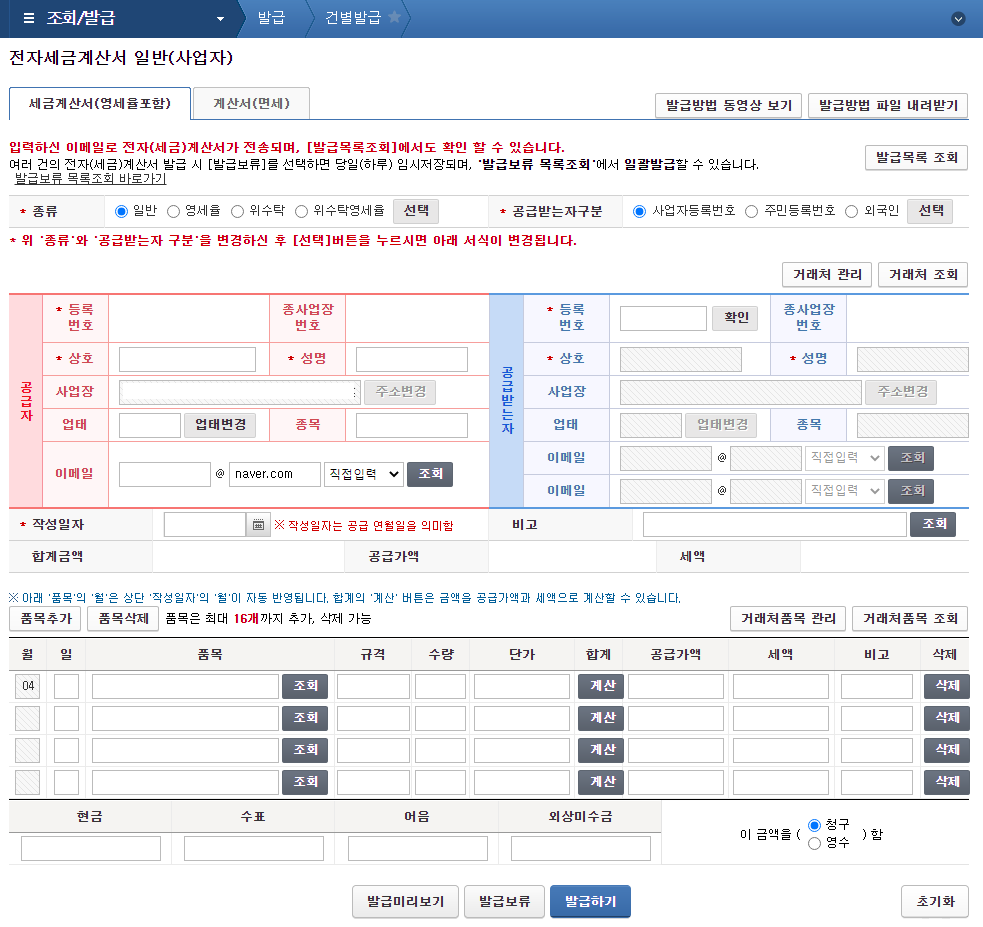Click 선택 button next to 공급받는자구분

[x=930, y=211]
